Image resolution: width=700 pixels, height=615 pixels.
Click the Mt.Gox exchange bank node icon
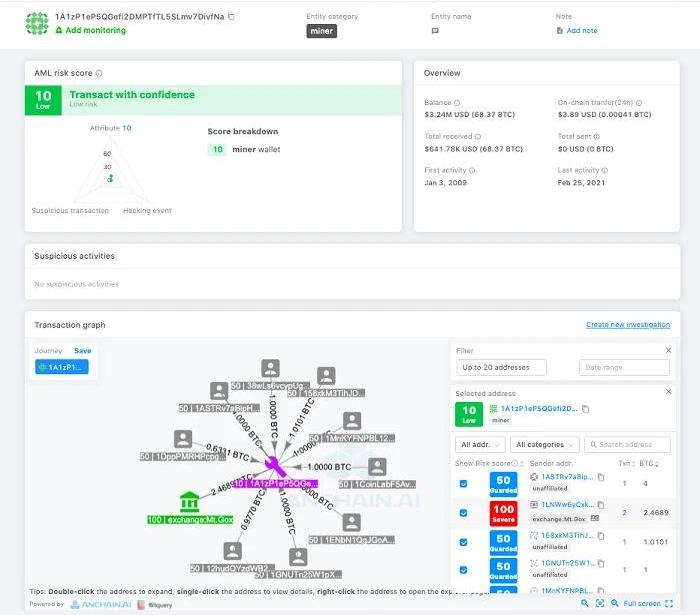189,501
